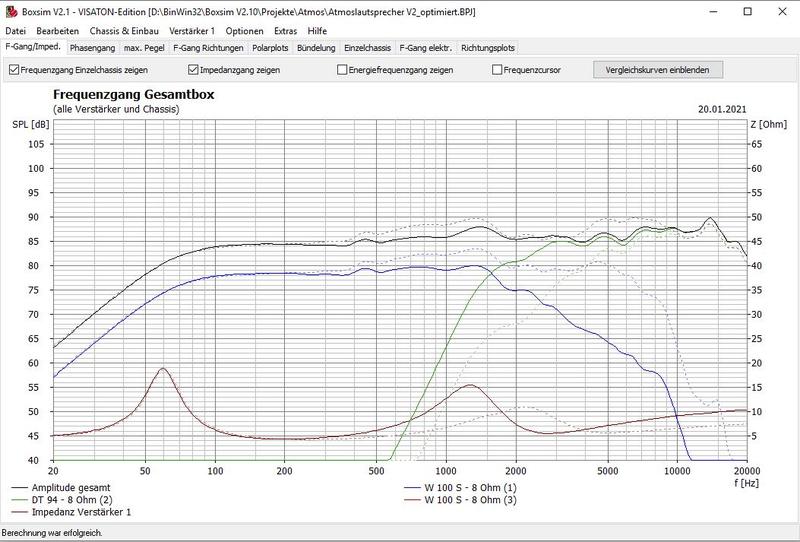
Task: Open the Extras menu
Action: 286,31
